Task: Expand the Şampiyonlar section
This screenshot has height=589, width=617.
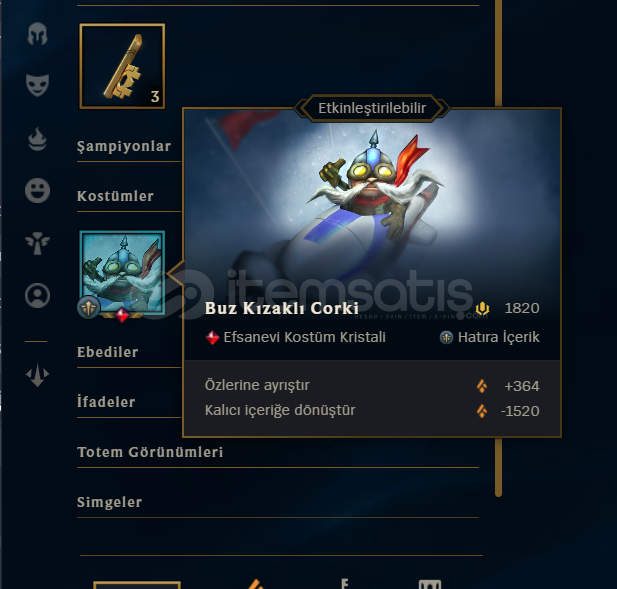Action: 124,146
